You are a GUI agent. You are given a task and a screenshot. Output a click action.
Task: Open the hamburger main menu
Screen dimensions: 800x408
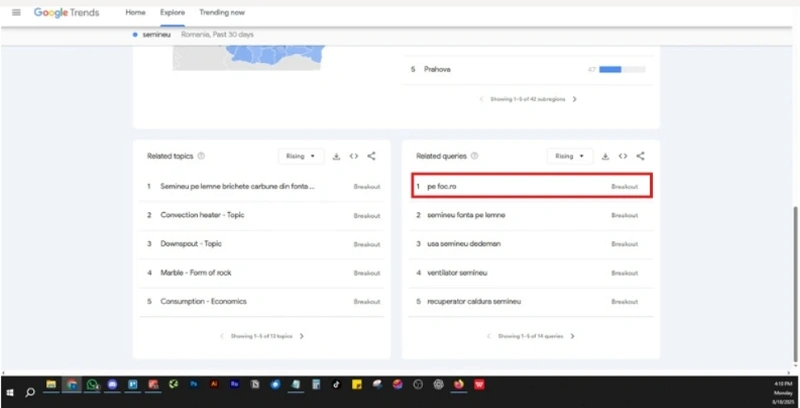point(16,12)
